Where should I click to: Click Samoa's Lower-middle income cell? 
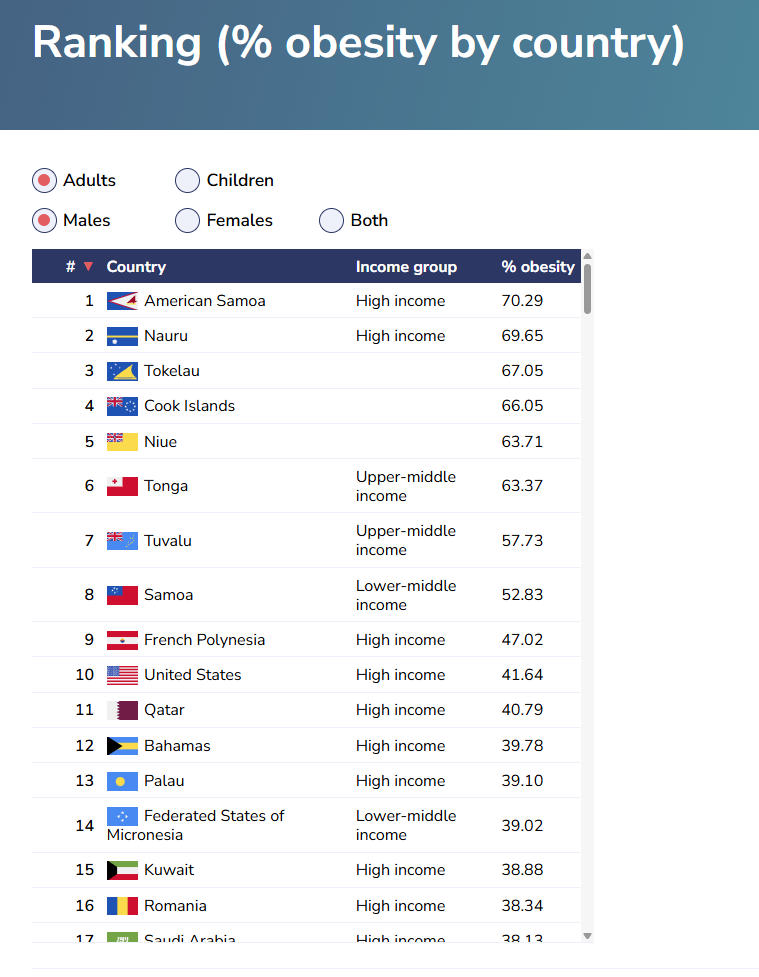tap(406, 595)
